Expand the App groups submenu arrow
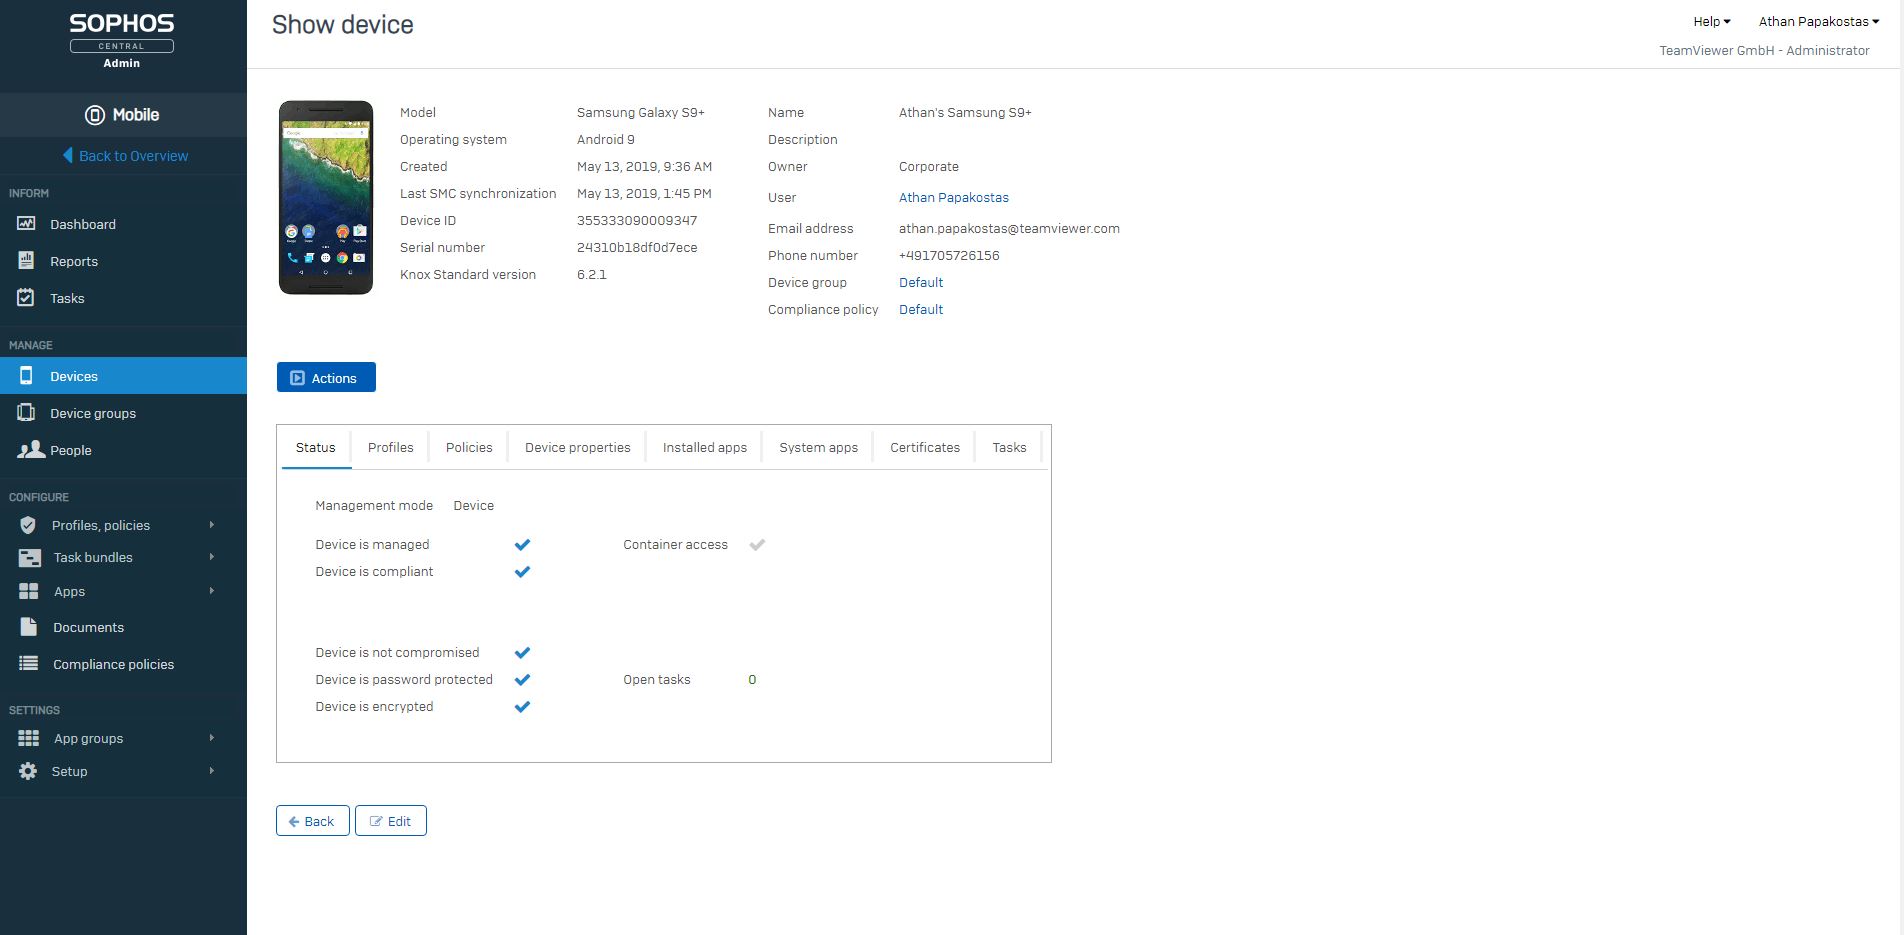 pos(212,738)
